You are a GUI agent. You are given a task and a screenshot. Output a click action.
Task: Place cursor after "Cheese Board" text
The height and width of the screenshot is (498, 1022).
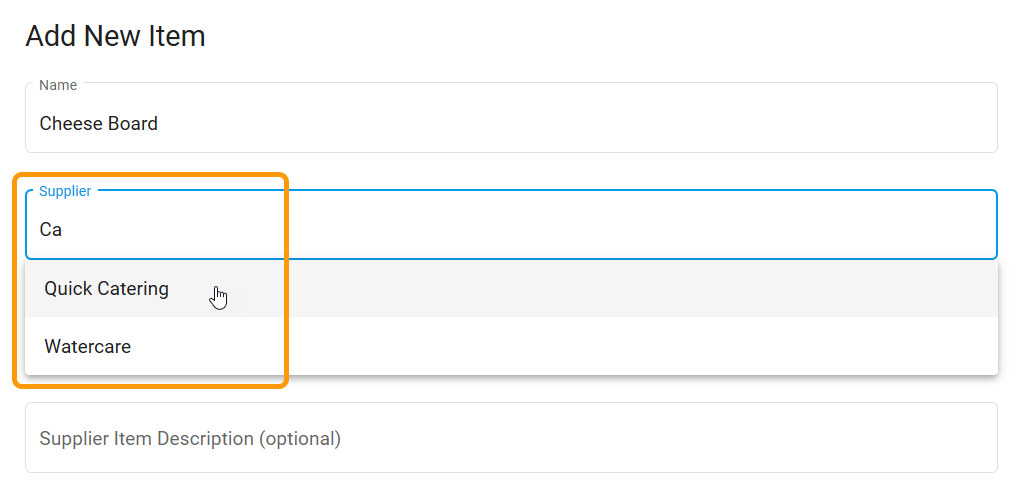159,124
